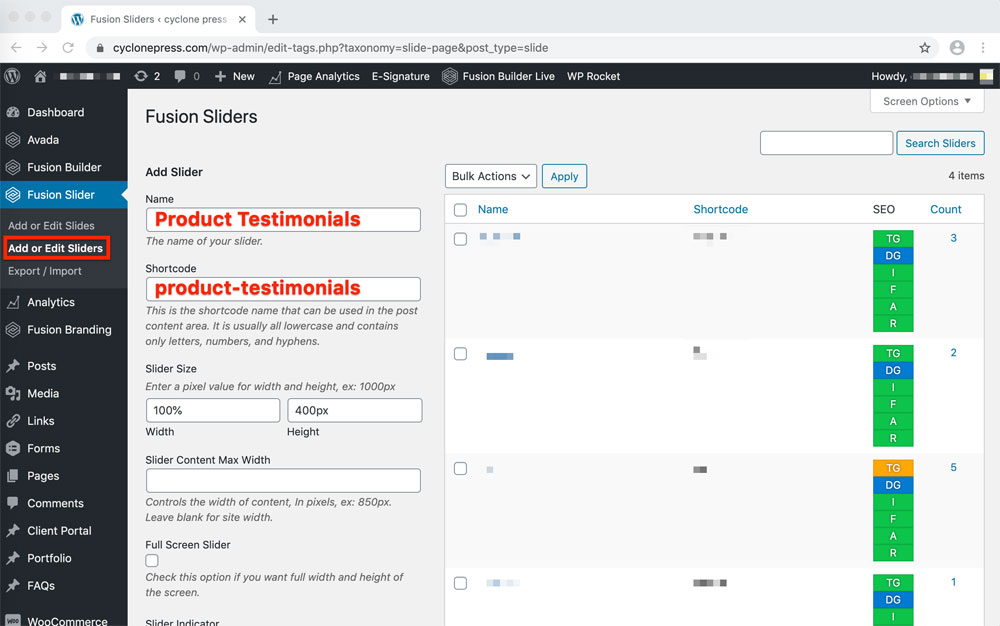The image size is (1000, 626).
Task: Open Add or Edit Slides submenu
Action: pos(51,226)
